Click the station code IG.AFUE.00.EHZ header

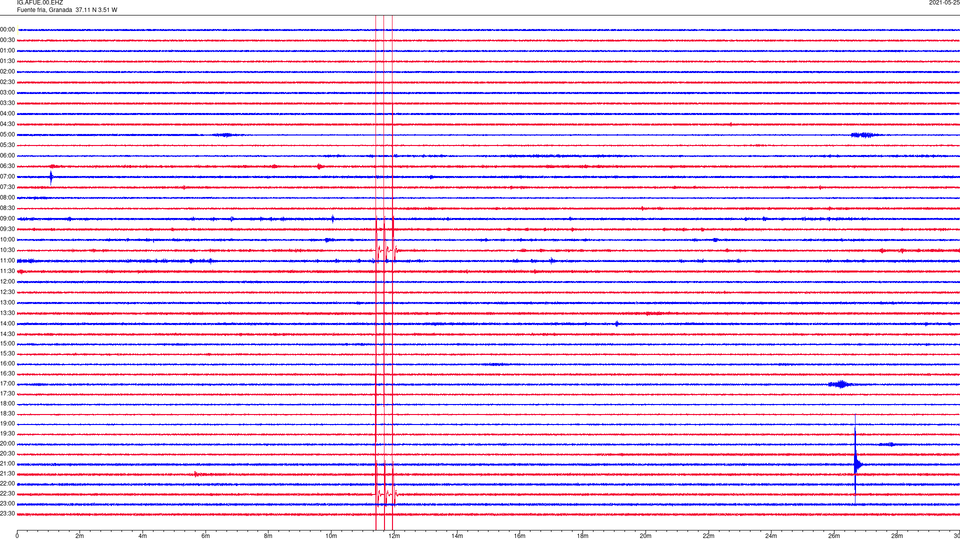tap(40, 3)
